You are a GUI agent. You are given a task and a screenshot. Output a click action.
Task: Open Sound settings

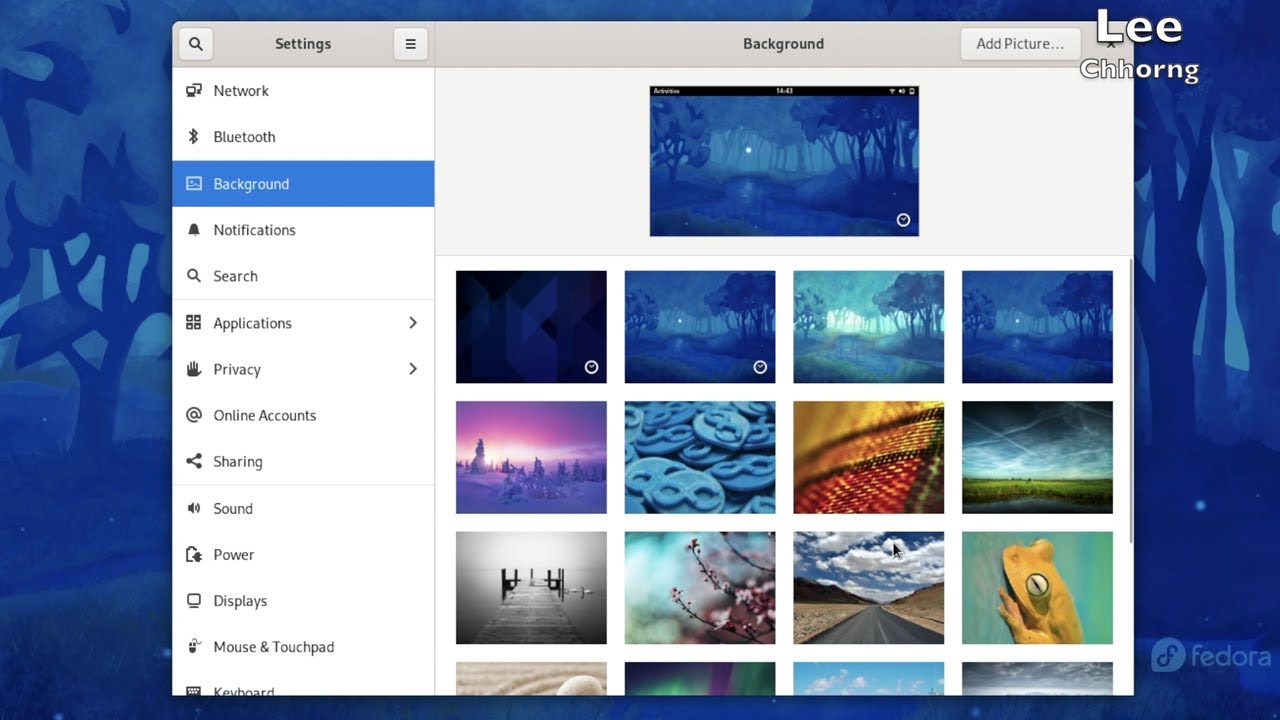tap(303, 508)
